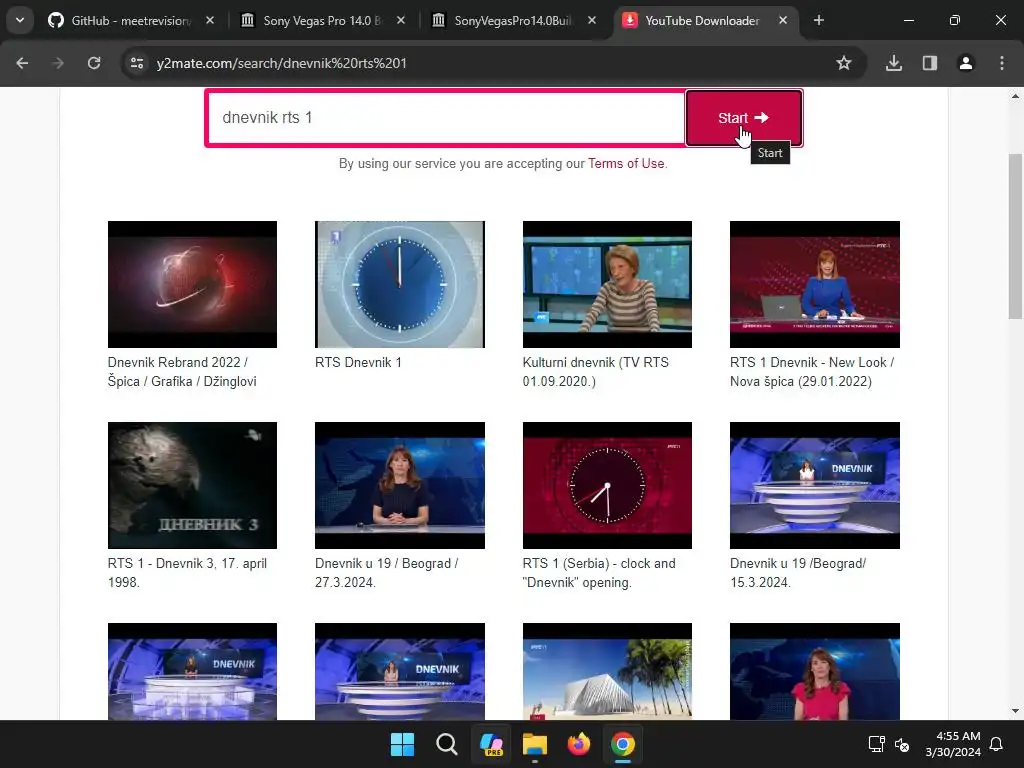Click title Dnevnik Rebrand 2022 / Špica
The height and width of the screenshot is (768, 1024).
coord(182,372)
